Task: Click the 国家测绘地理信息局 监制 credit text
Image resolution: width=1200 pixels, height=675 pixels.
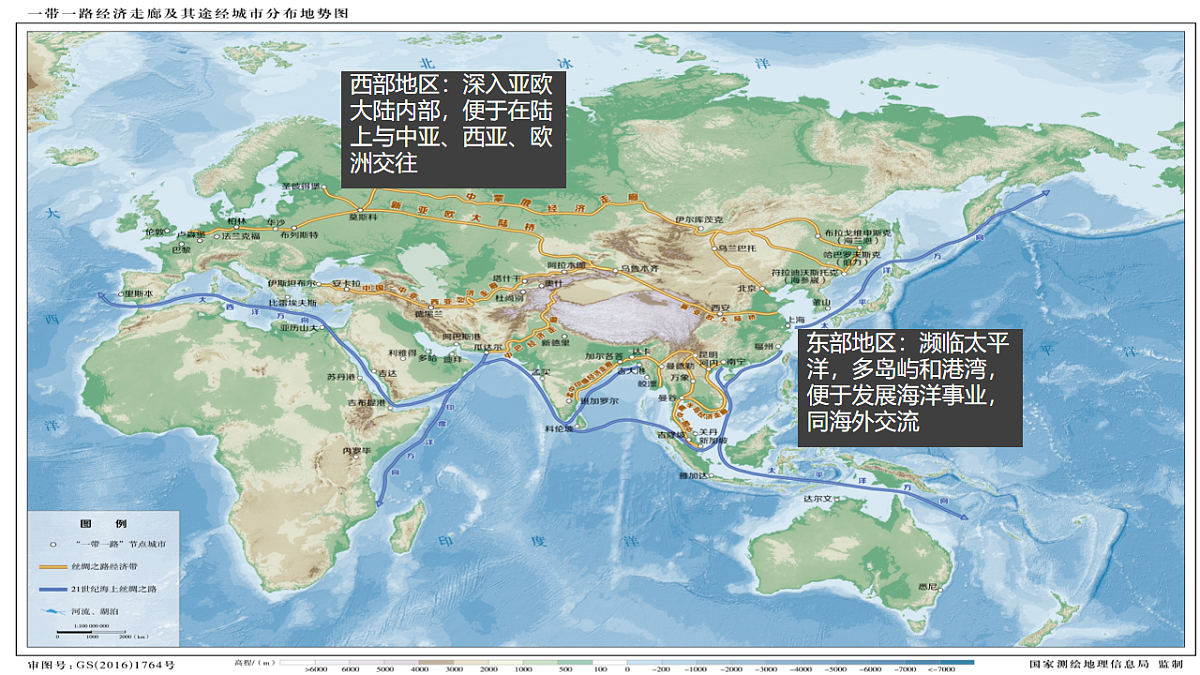Action: [1106, 663]
